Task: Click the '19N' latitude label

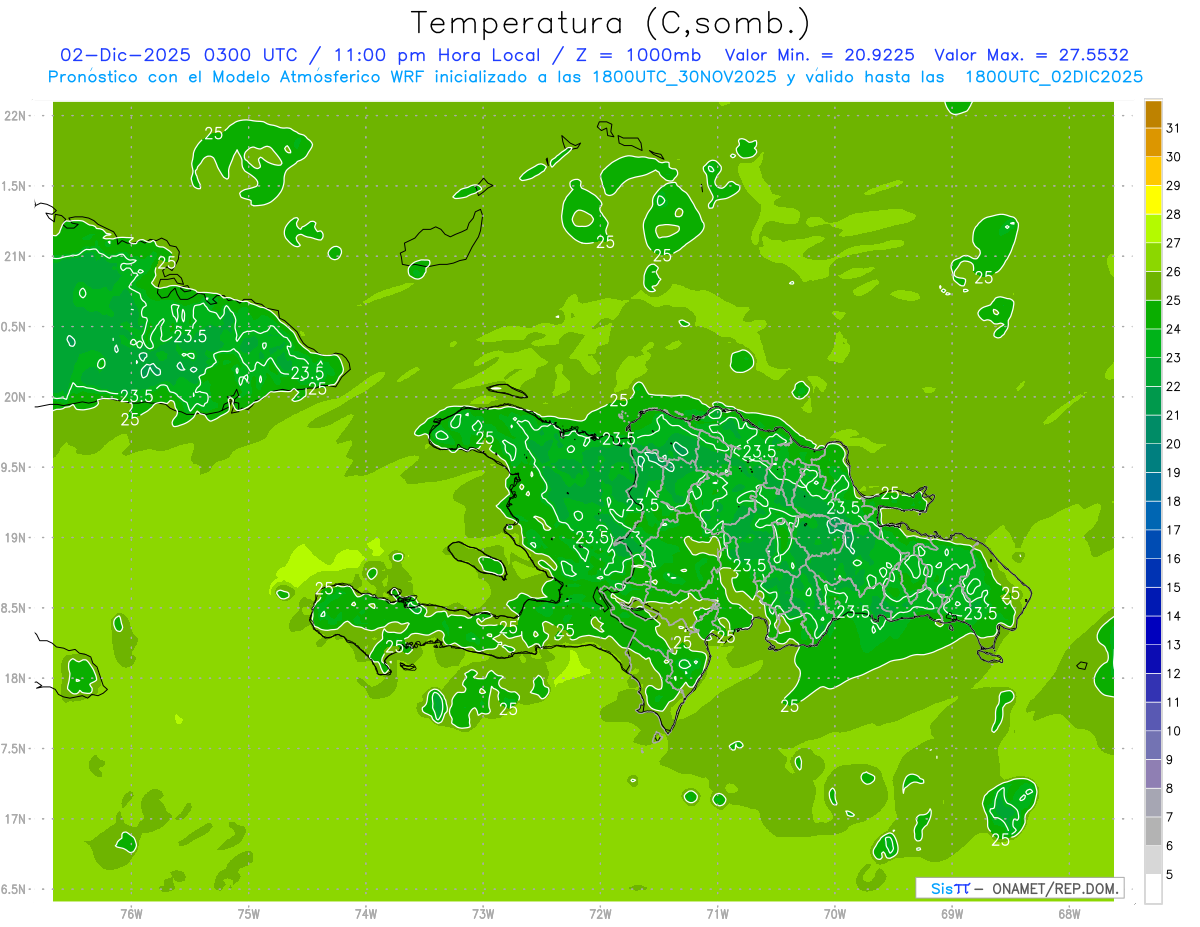Action: pyautogui.click(x=16, y=538)
